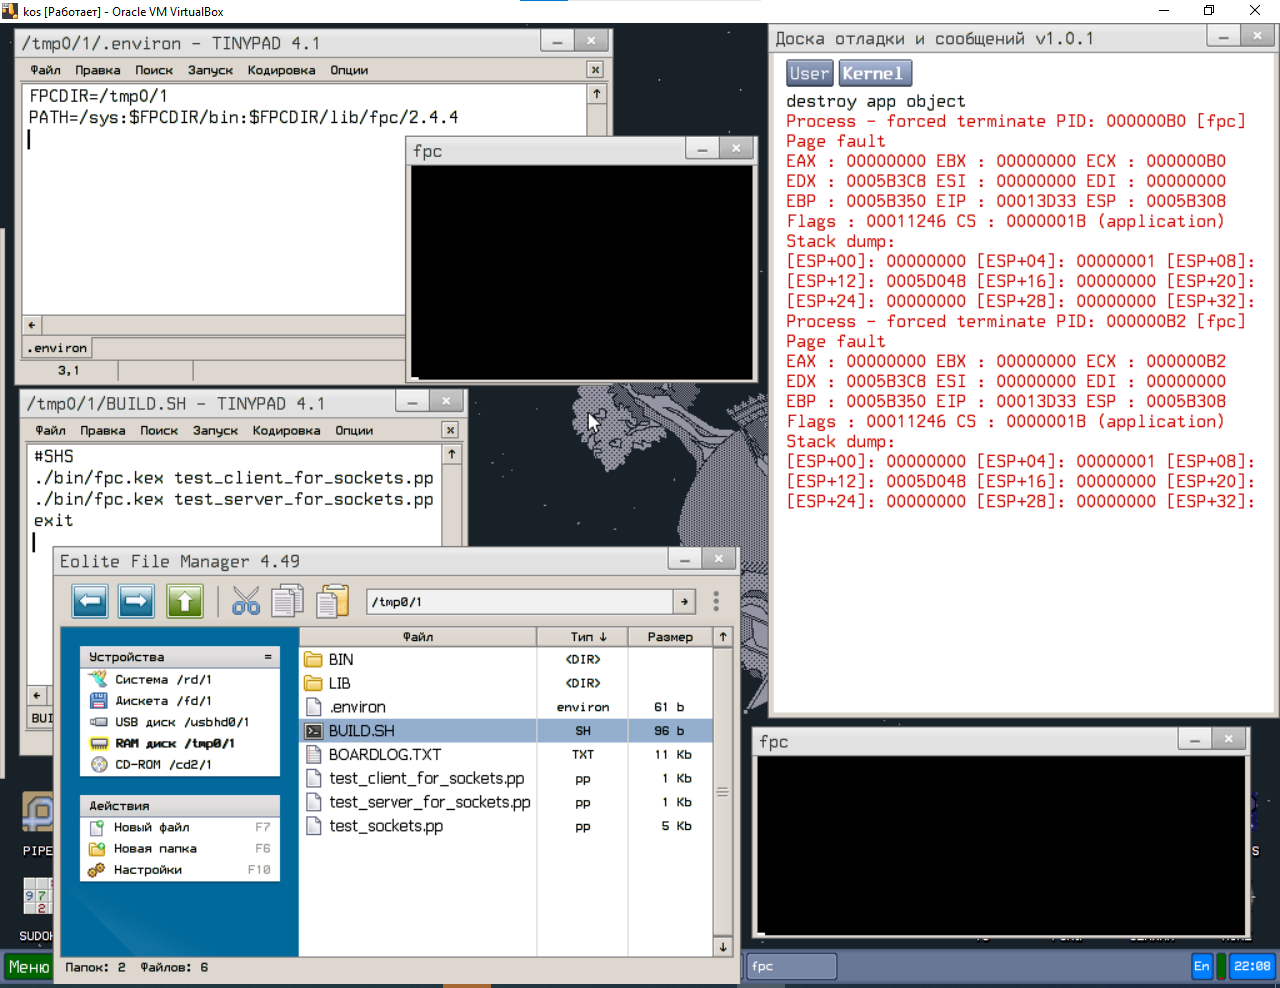Click the Меню start button
This screenshot has height=988, width=1280.
28,966
